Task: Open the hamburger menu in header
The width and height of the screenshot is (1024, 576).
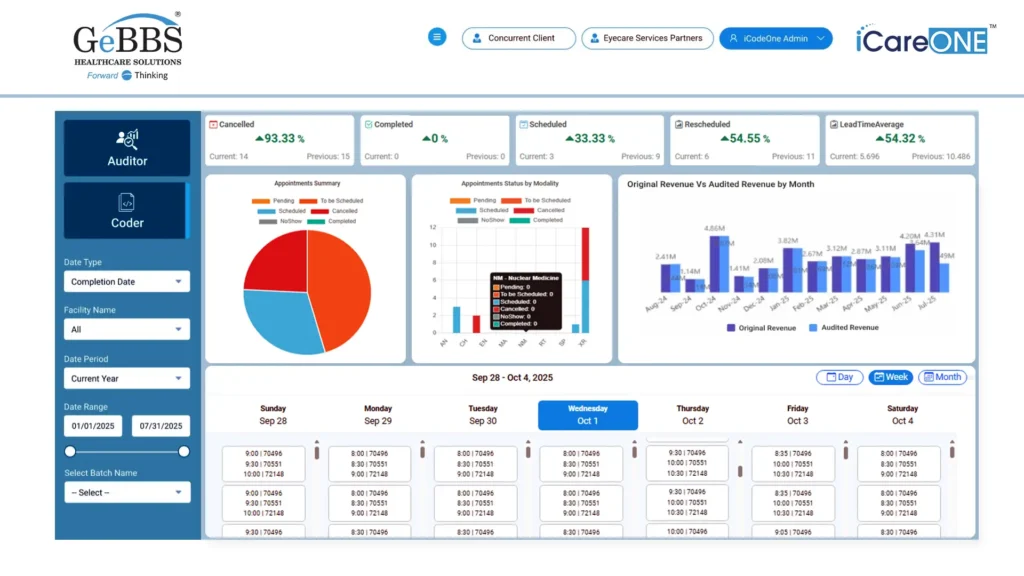Action: pyautogui.click(x=437, y=37)
